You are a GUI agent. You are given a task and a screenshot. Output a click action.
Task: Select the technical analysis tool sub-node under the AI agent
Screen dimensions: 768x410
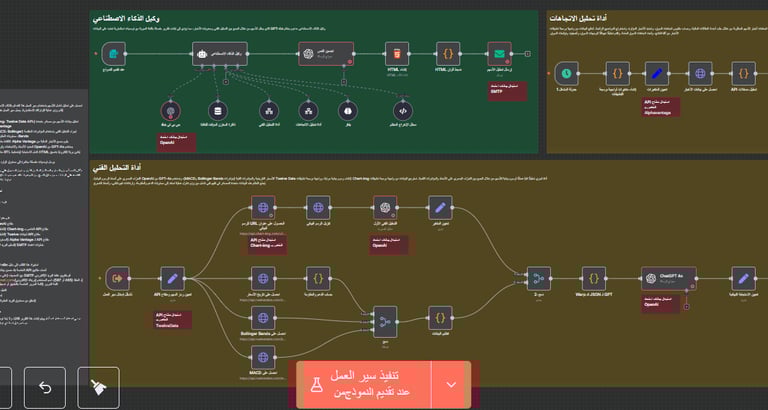[269, 111]
